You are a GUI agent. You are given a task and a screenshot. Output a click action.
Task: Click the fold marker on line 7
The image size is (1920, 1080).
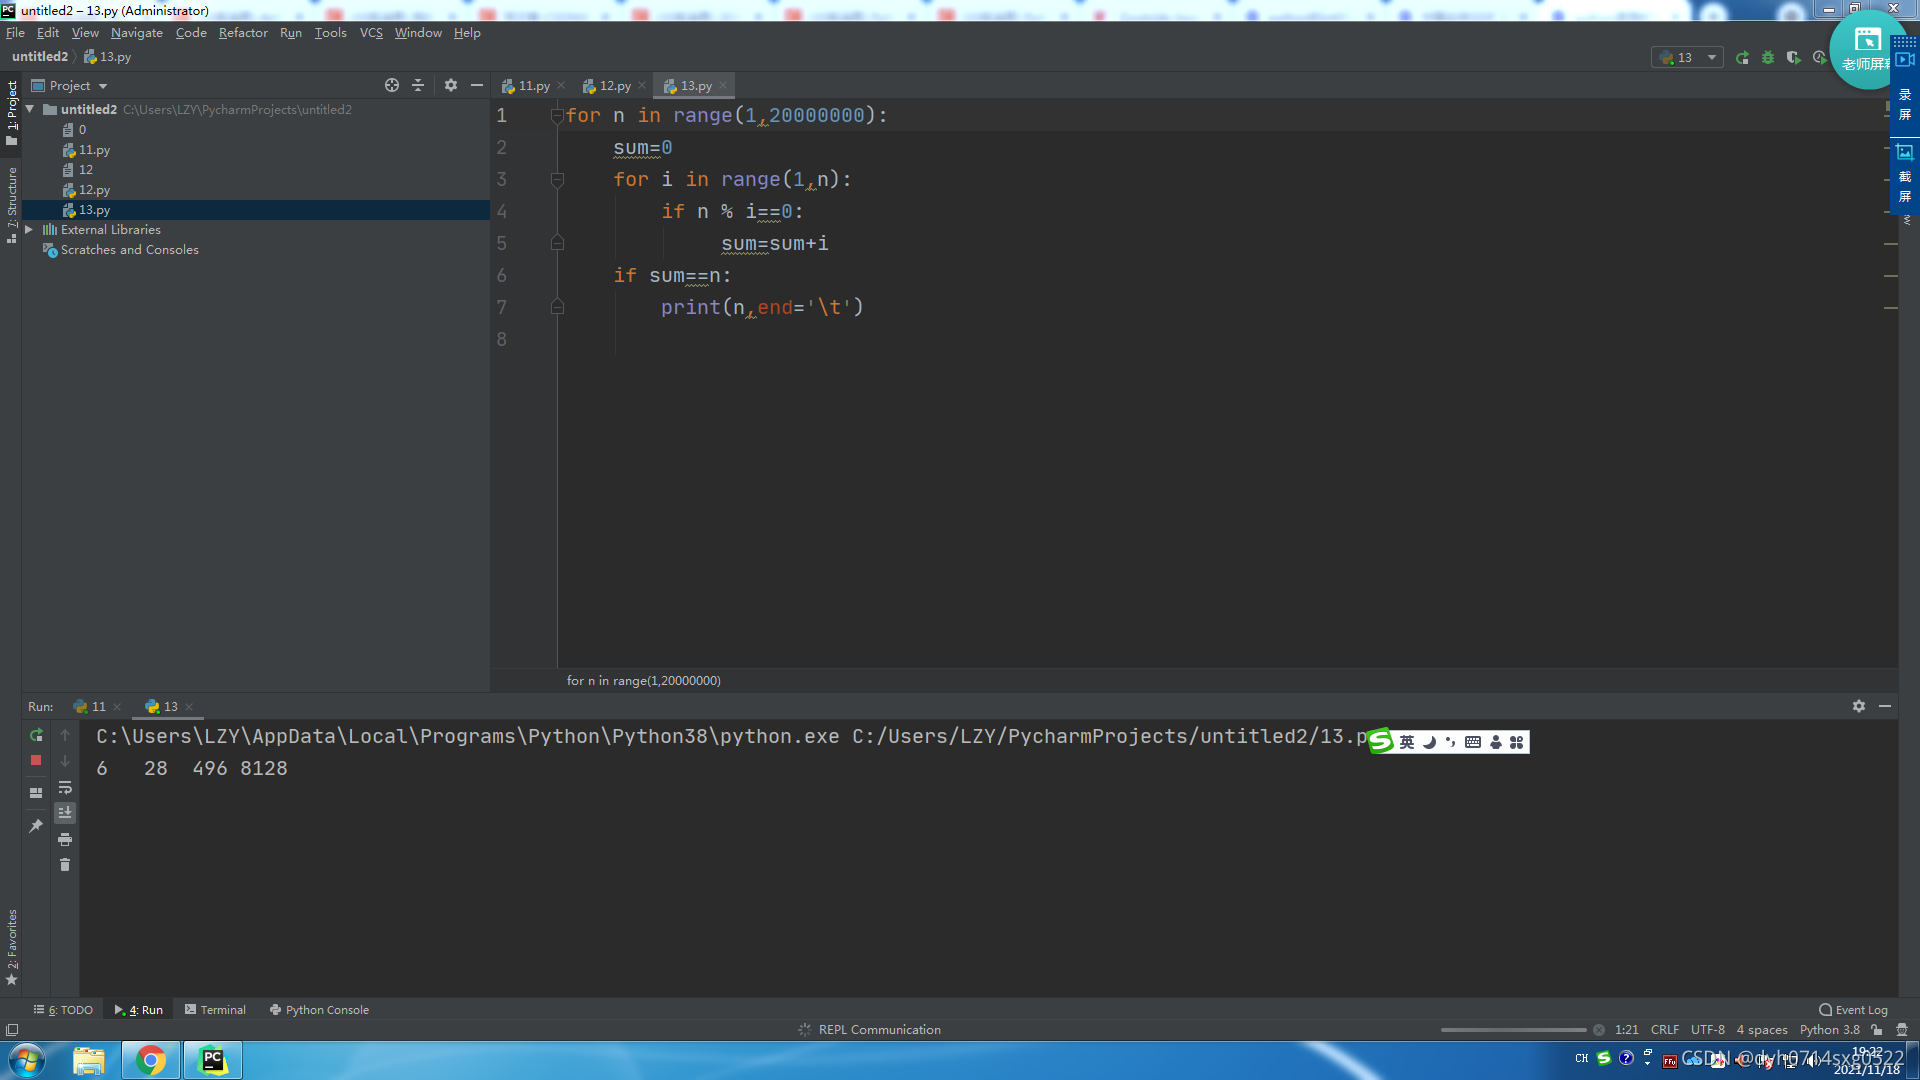(x=557, y=307)
